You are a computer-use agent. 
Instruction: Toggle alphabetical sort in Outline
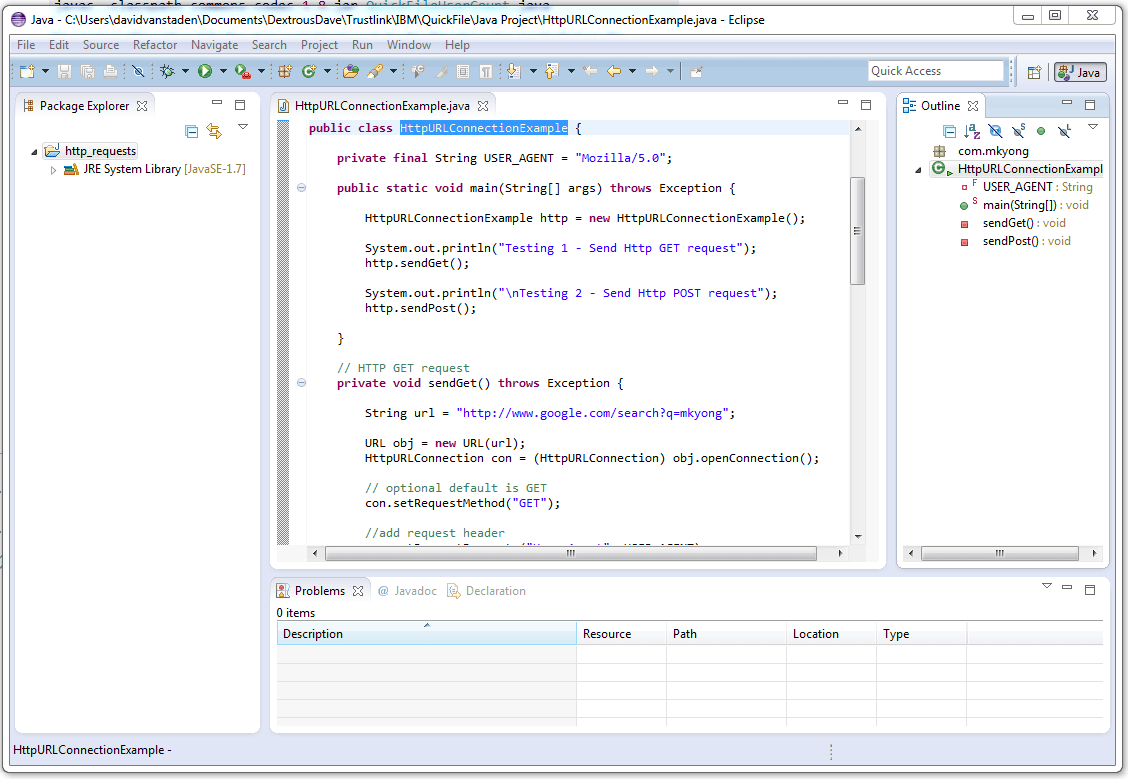tap(973, 131)
